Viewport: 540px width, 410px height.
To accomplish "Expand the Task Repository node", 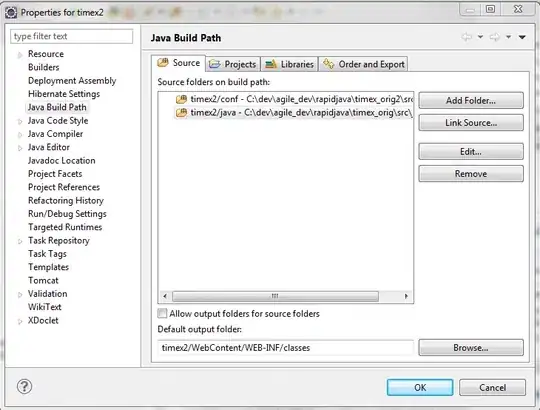I will (20, 241).
